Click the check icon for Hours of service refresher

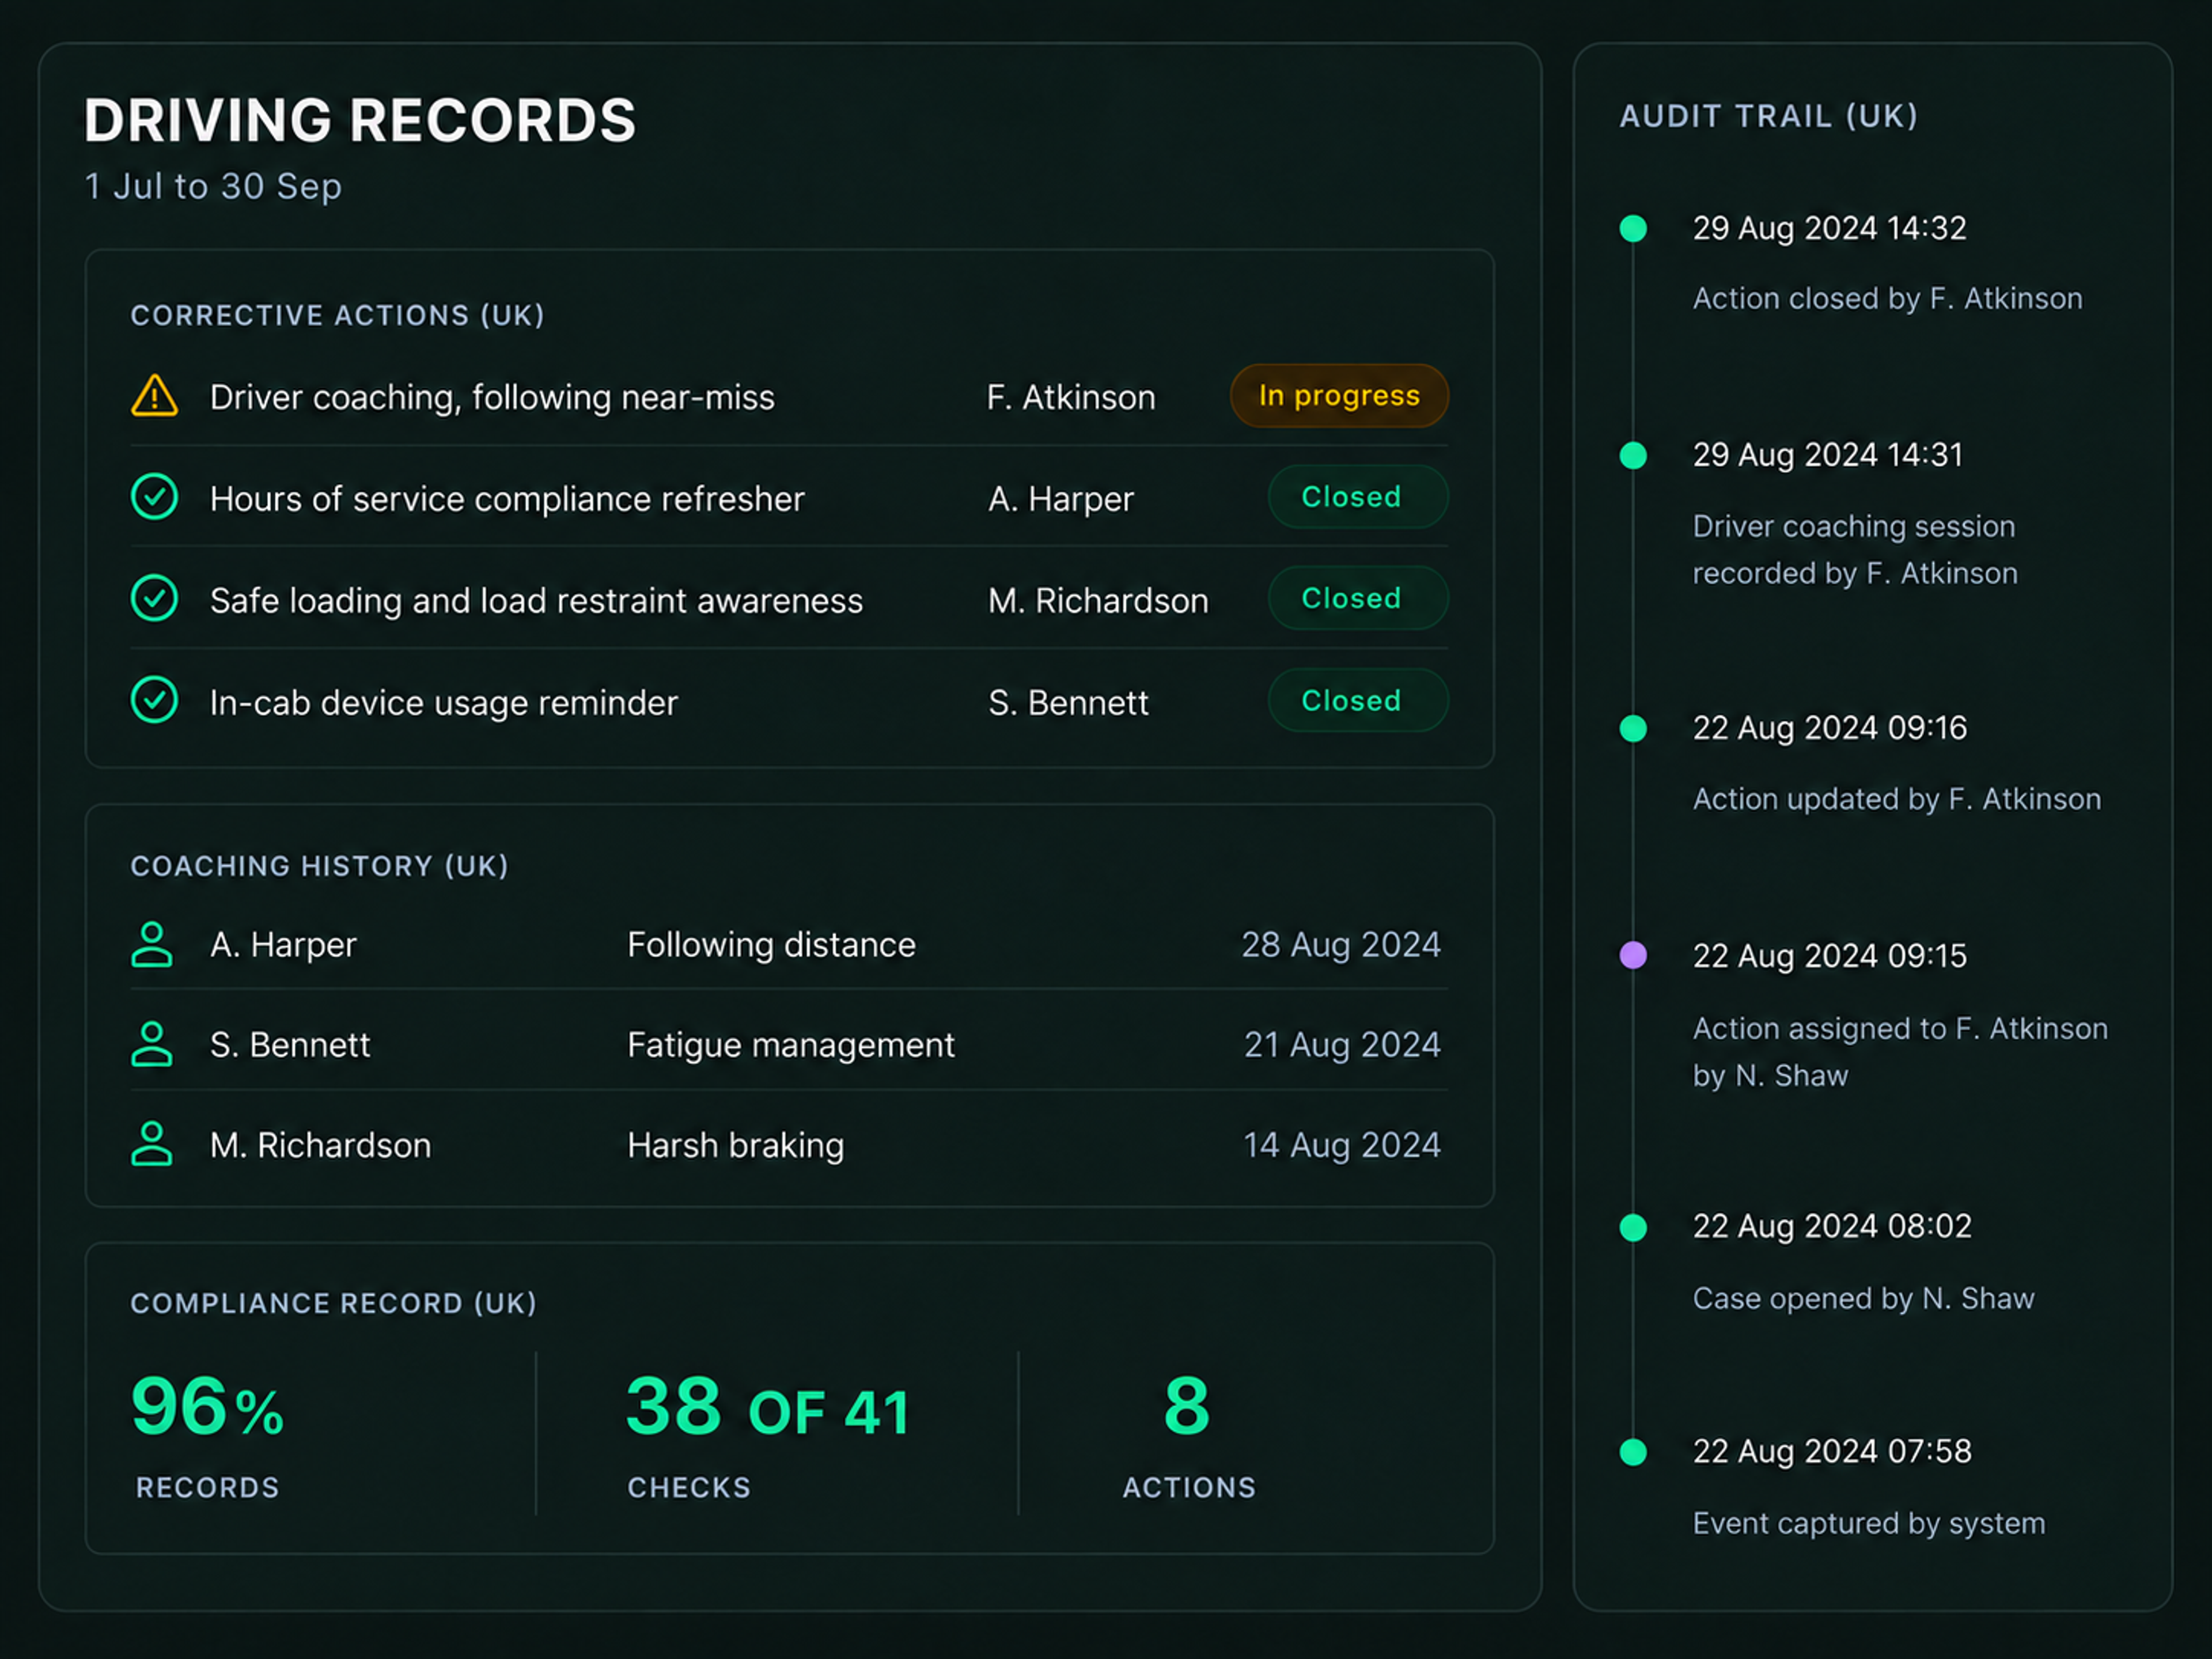tap(154, 497)
